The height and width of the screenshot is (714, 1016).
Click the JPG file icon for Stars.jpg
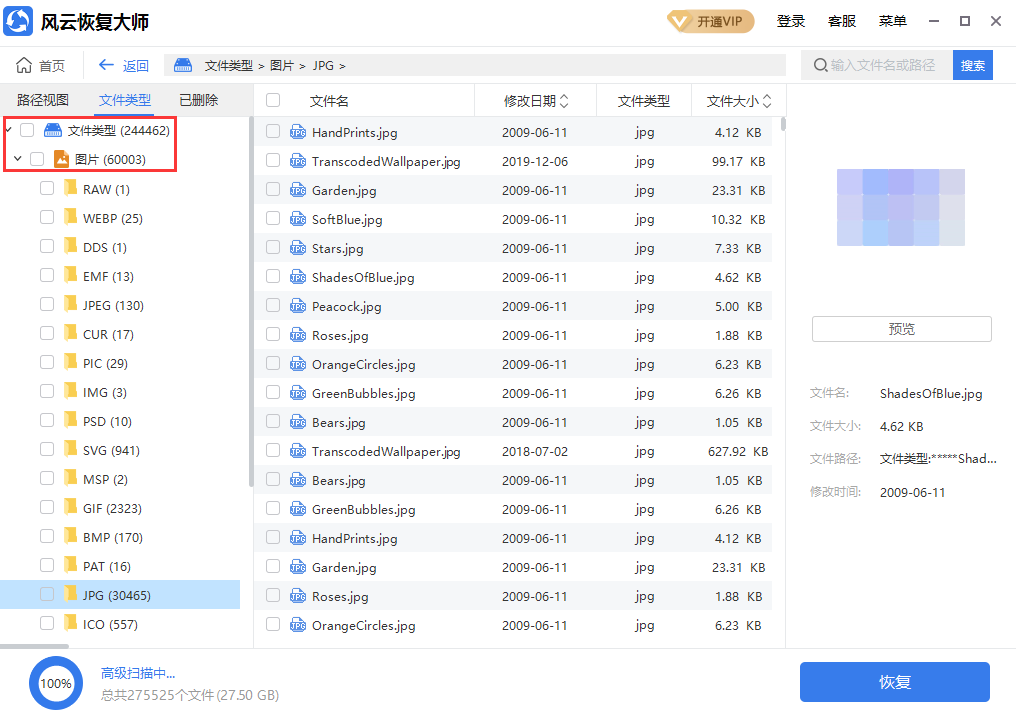298,248
